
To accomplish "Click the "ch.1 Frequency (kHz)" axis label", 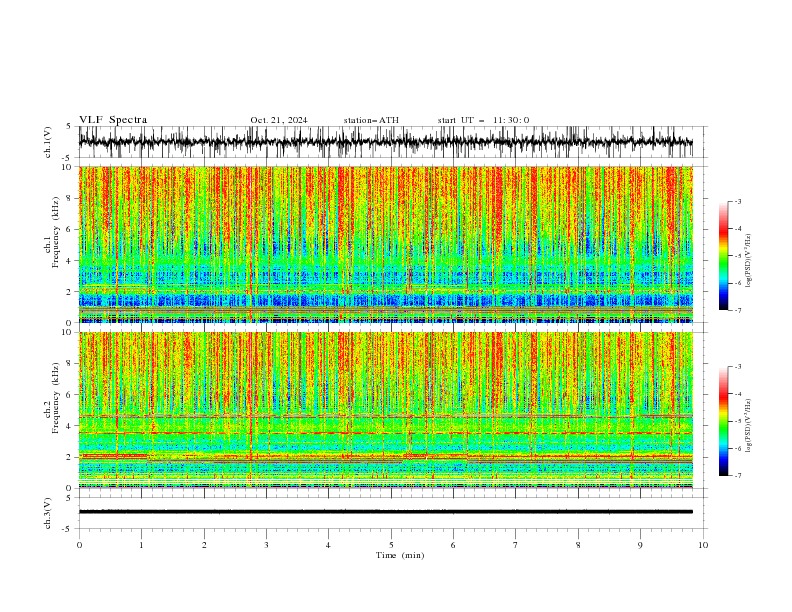I will point(53,231).
